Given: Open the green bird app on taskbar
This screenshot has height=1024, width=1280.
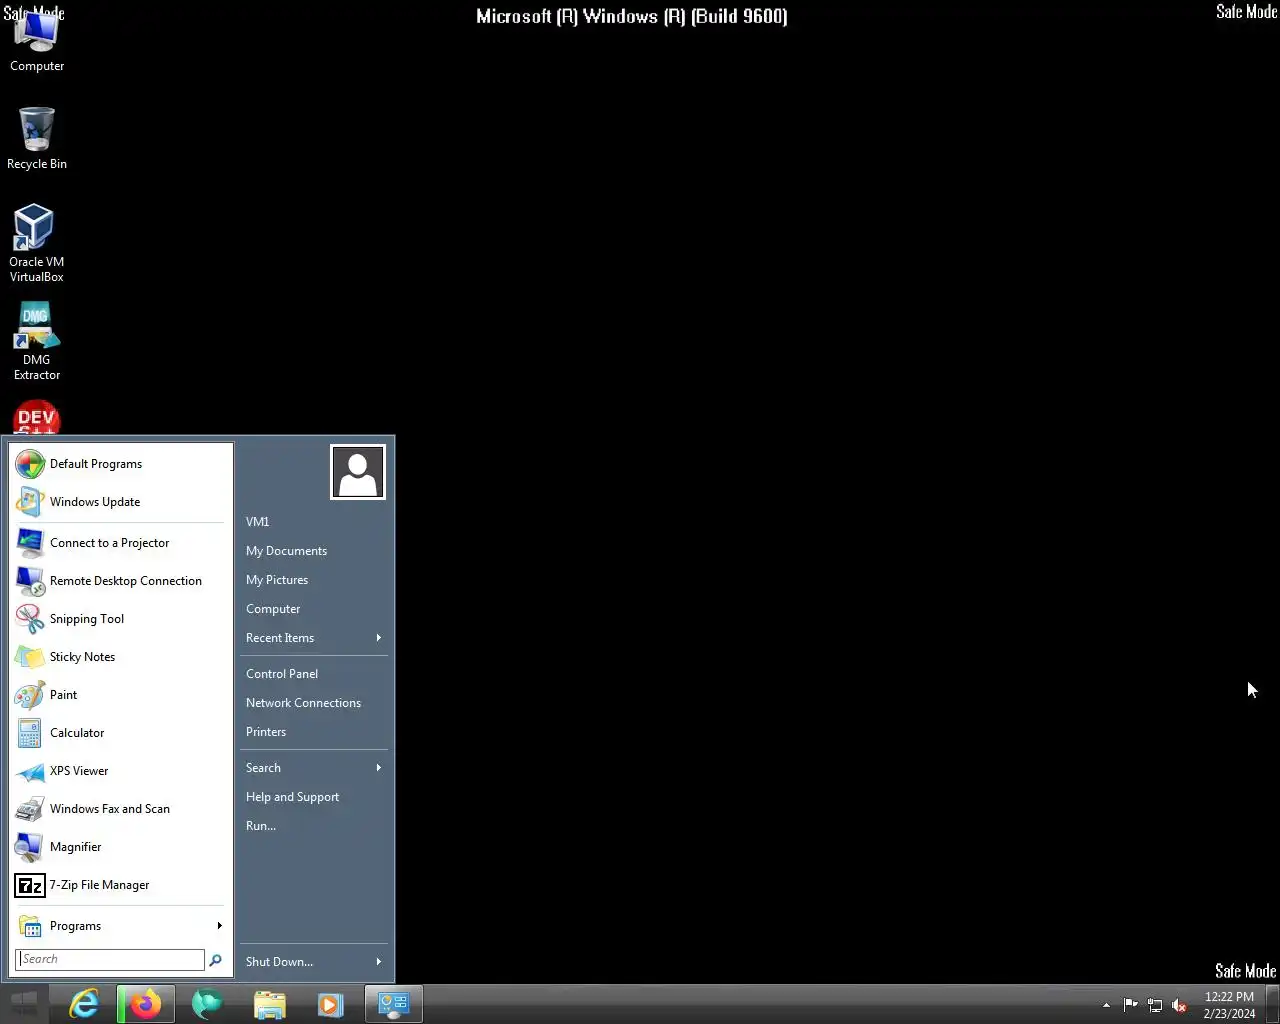Looking at the screenshot, I should coord(207,1004).
